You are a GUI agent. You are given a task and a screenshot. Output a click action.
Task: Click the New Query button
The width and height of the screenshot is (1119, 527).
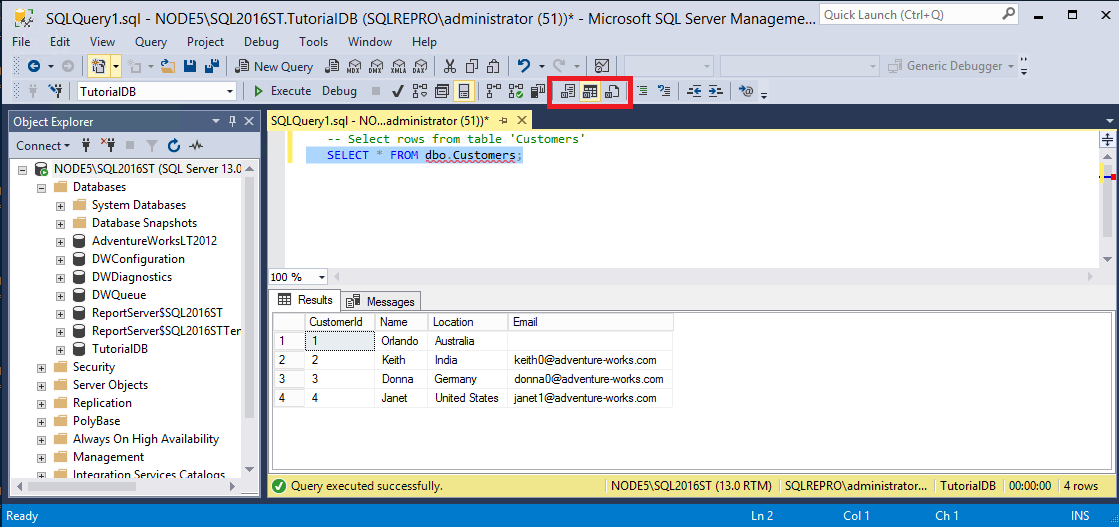pyautogui.click(x=274, y=66)
